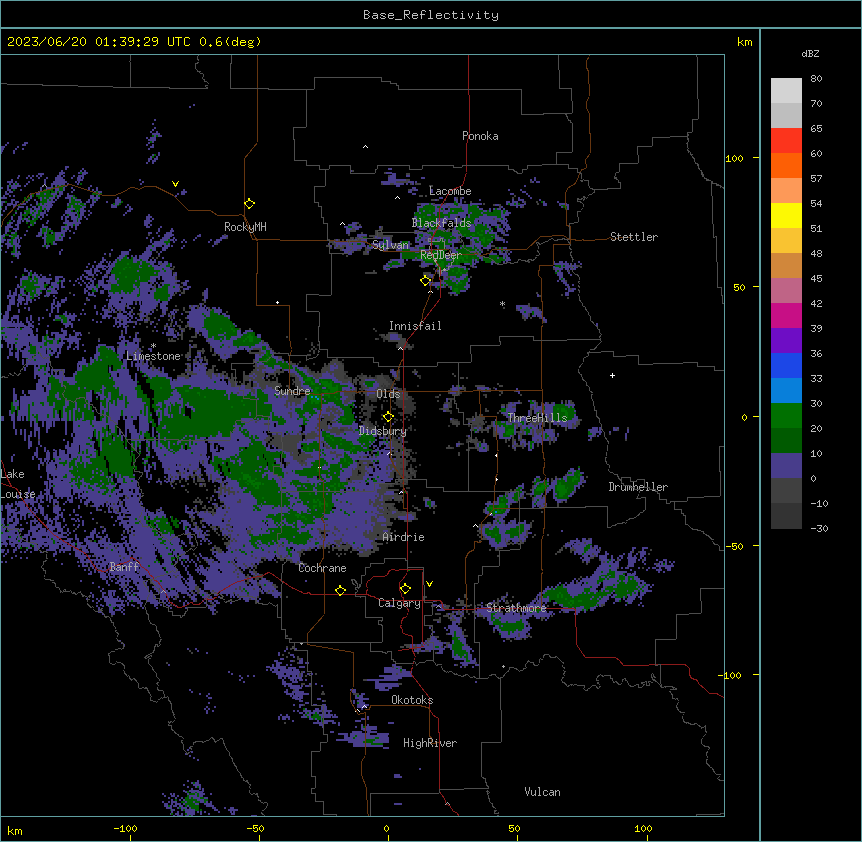
Task: Click the Olds town label
Action: click(388, 394)
